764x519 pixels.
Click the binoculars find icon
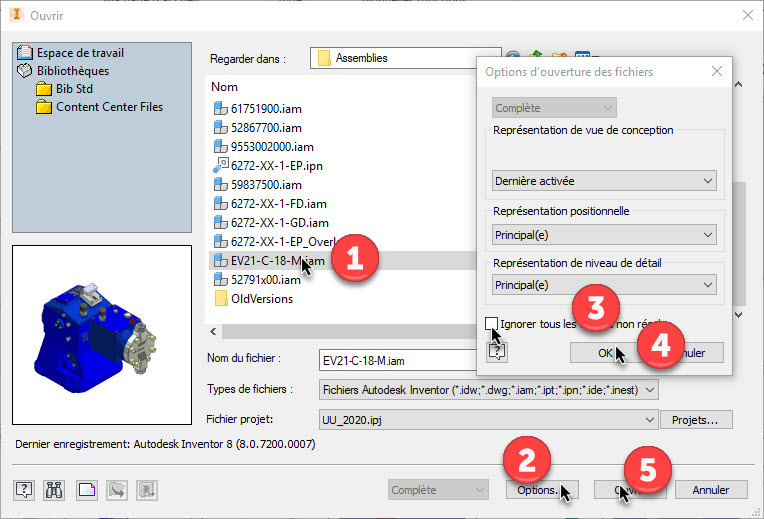56,490
